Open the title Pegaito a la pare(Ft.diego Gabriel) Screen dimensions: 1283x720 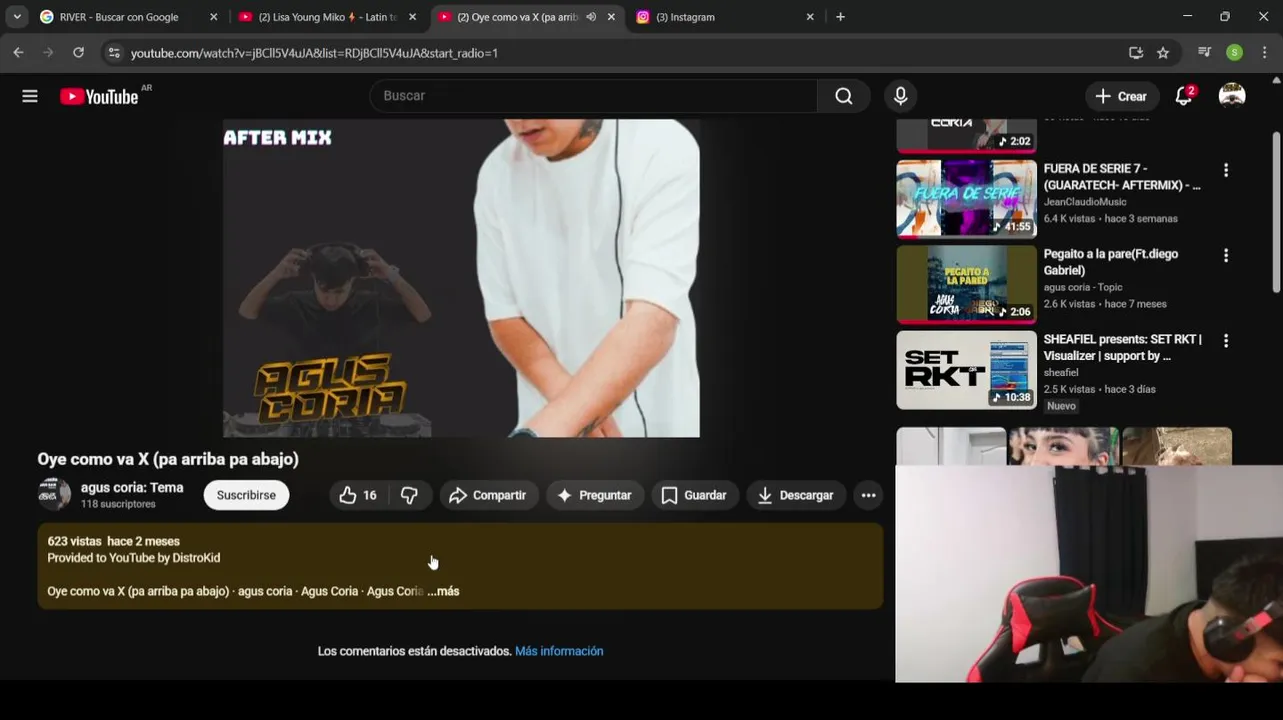coord(1111,262)
